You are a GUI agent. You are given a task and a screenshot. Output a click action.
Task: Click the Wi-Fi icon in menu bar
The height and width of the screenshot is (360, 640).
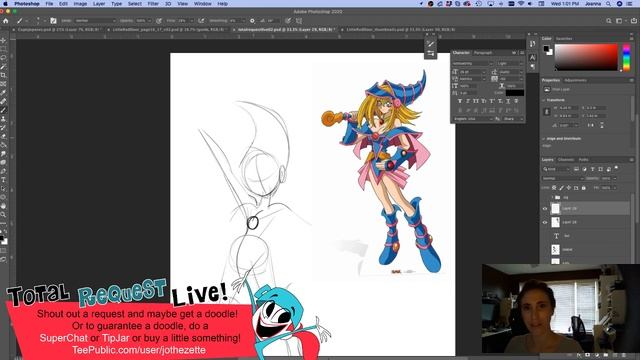point(521,4)
